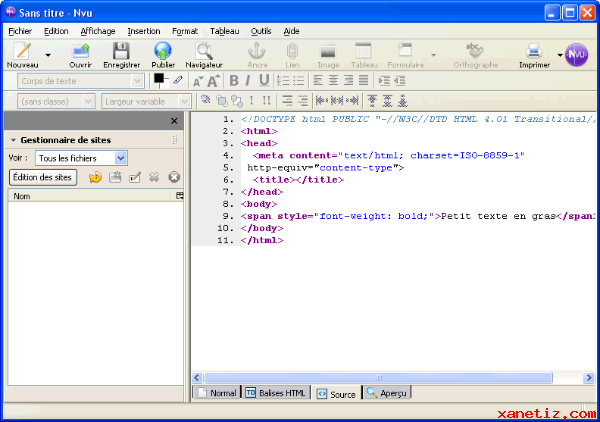Justify text alignment
This screenshot has width=600, height=422.
(x=363, y=80)
